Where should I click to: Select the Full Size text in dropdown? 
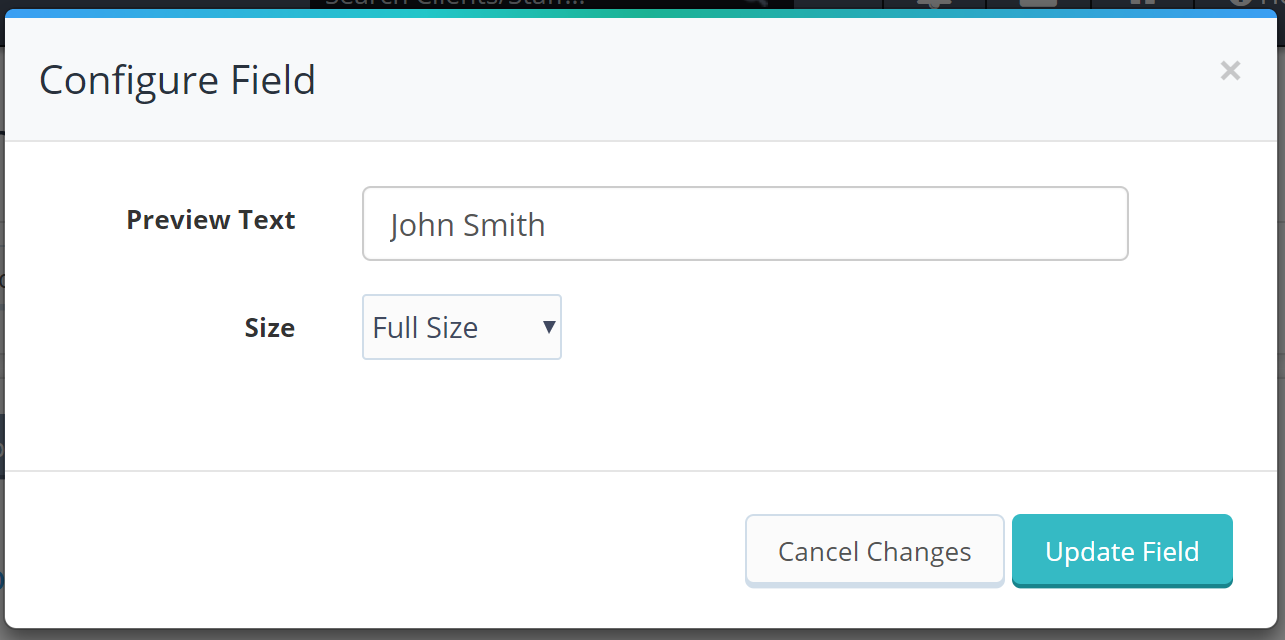point(425,327)
